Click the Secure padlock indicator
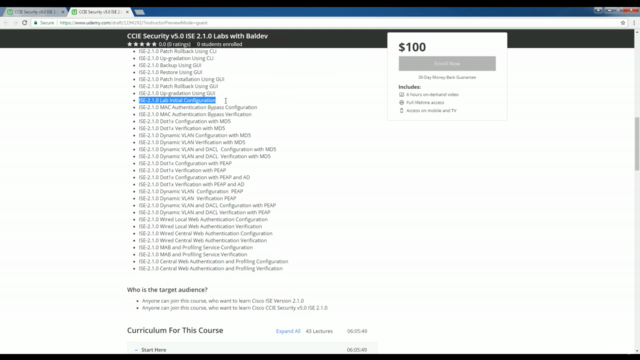The image size is (640, 360). tap(44, 23)
